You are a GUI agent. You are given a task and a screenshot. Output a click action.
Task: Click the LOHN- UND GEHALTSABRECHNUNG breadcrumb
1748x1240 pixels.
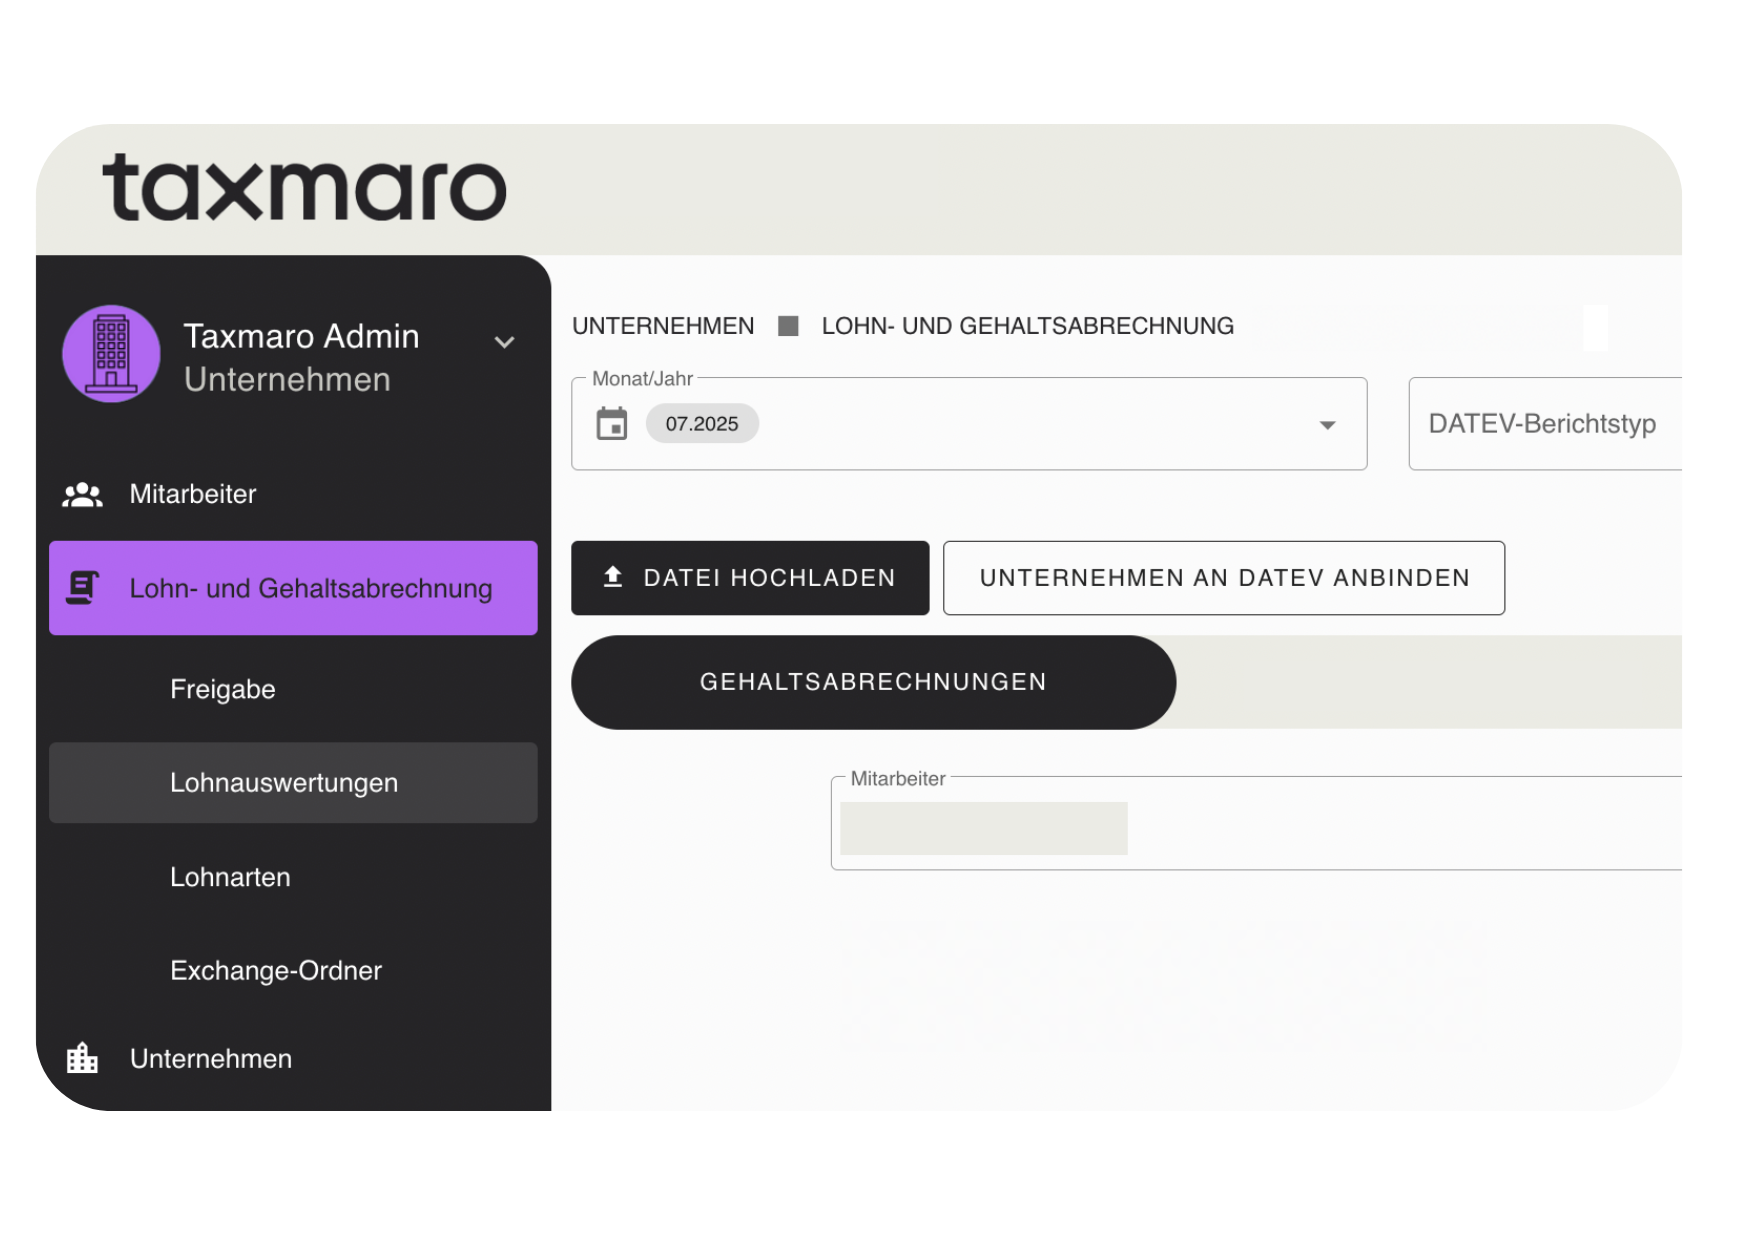tap(1028, 326)
